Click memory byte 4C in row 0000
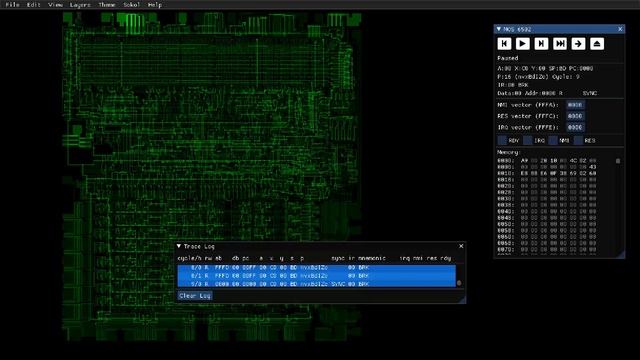This screenshot has width=640, height=360. click(x=573, y=161)
